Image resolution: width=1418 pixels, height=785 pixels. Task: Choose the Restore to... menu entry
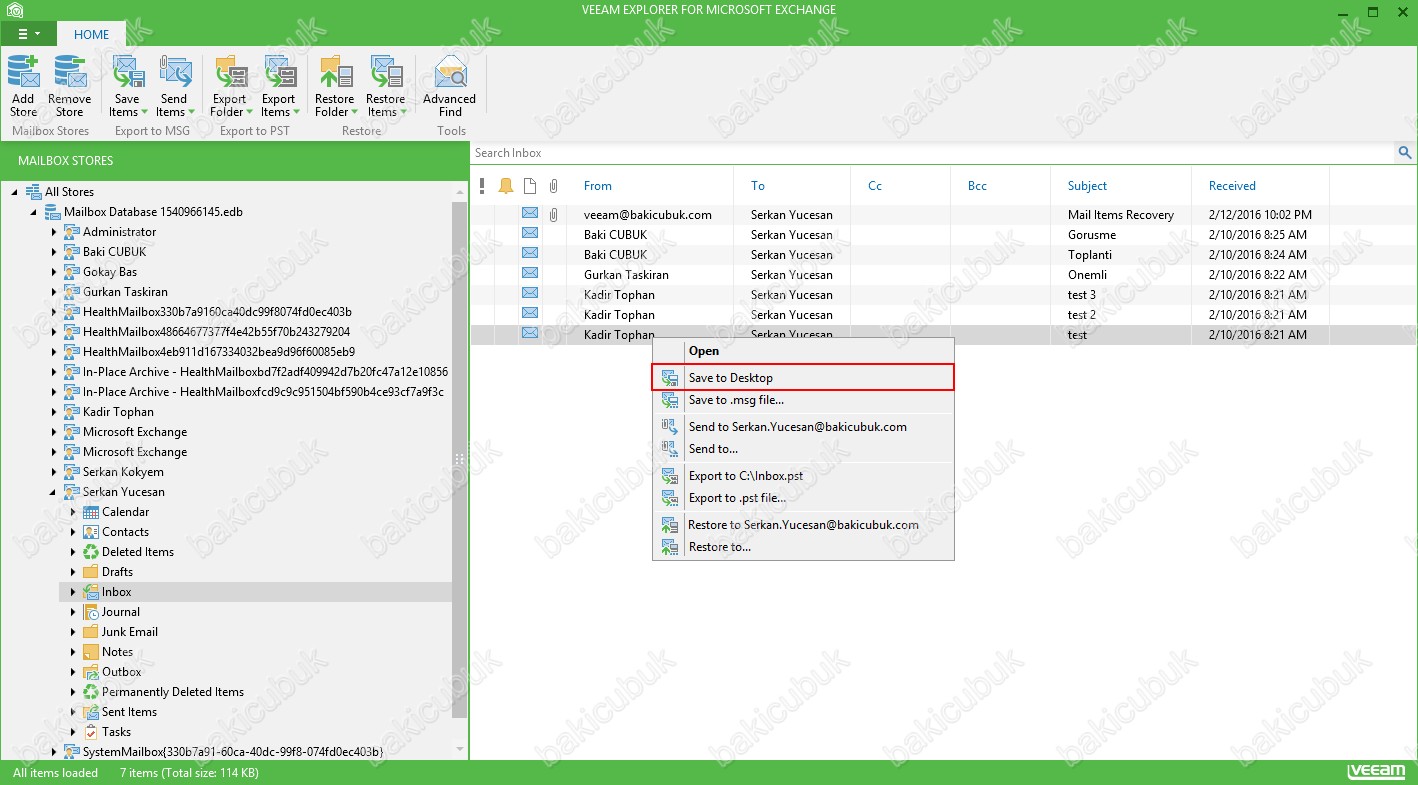[804, 547]
